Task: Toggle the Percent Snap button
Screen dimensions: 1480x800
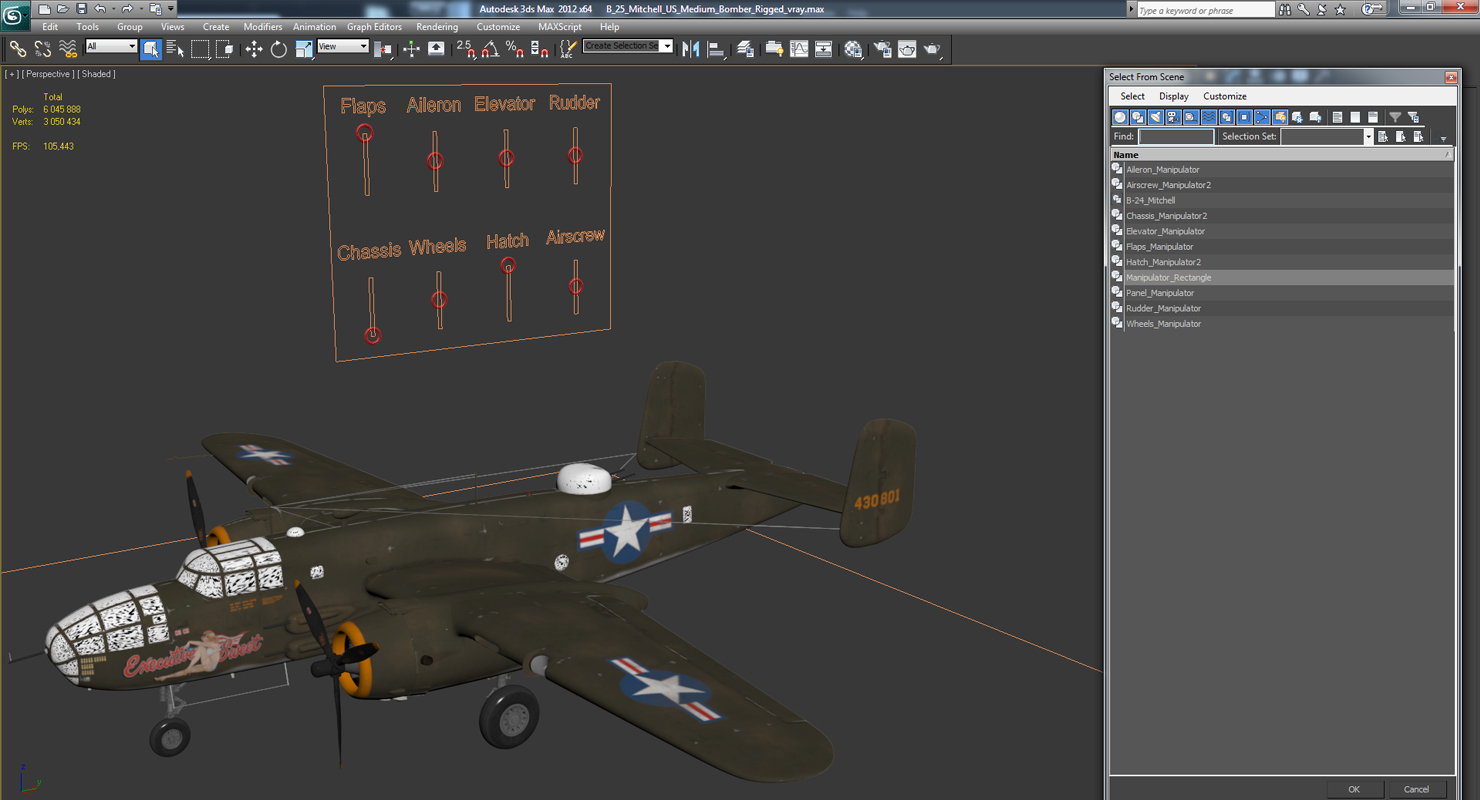Action: [x=515, y=49]
